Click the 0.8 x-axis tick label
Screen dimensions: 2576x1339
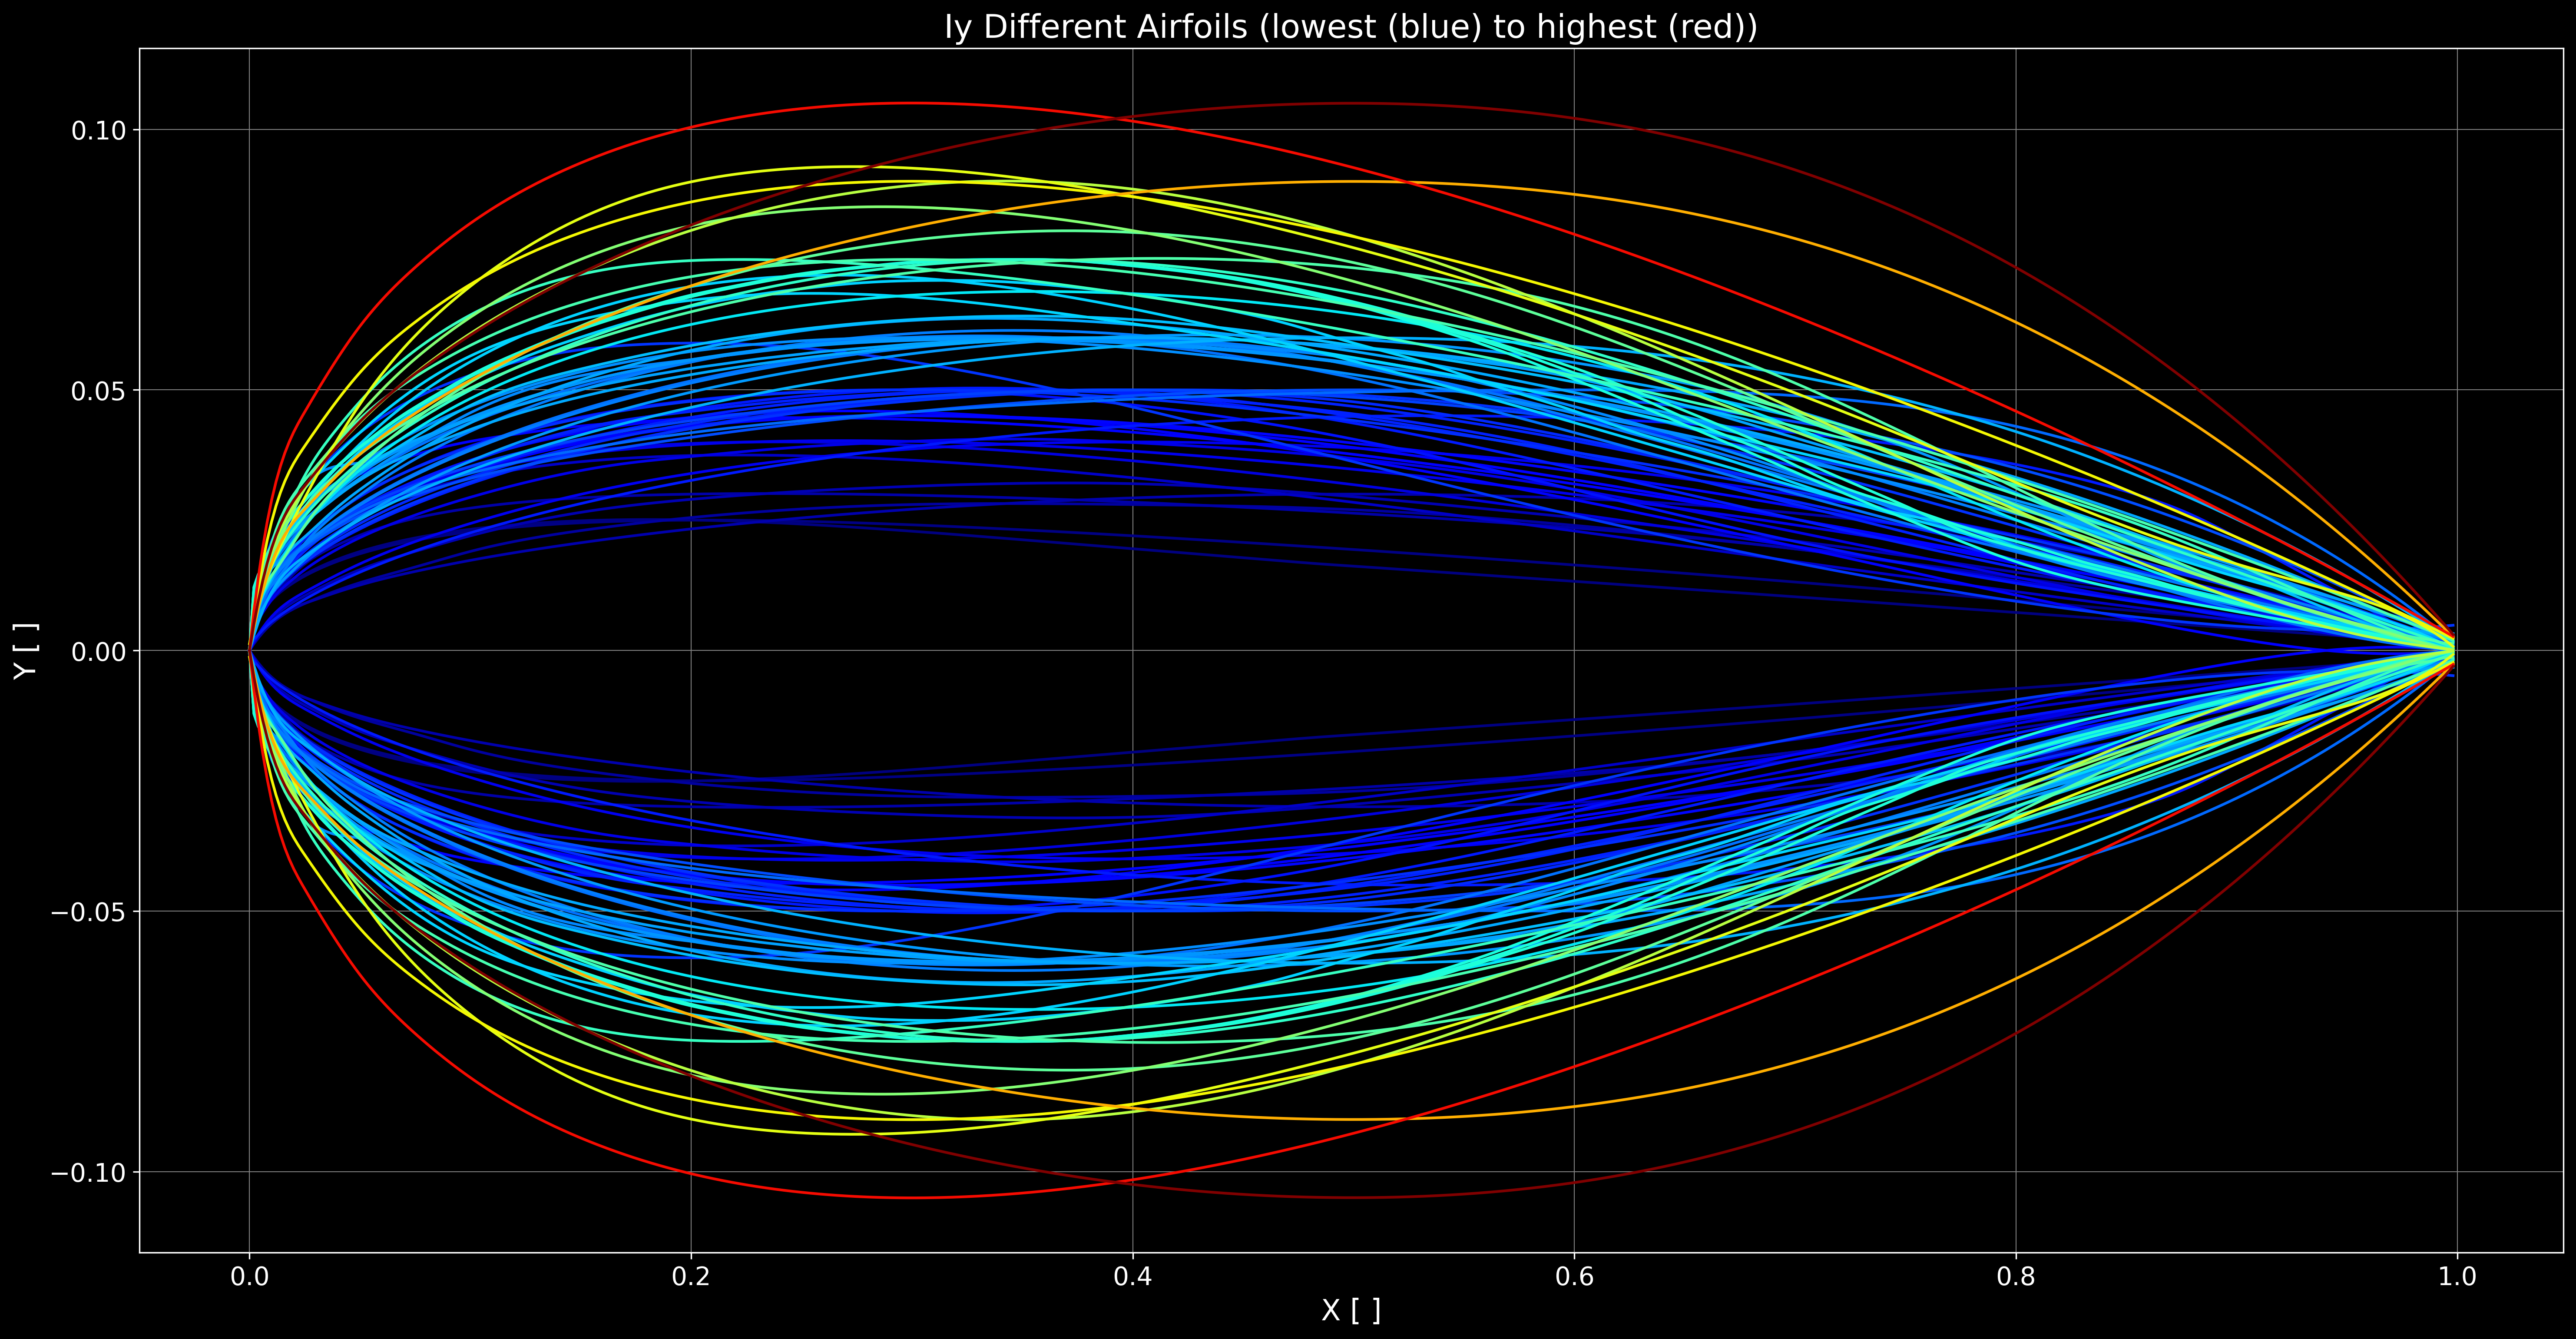(x=2015, y=1277)
